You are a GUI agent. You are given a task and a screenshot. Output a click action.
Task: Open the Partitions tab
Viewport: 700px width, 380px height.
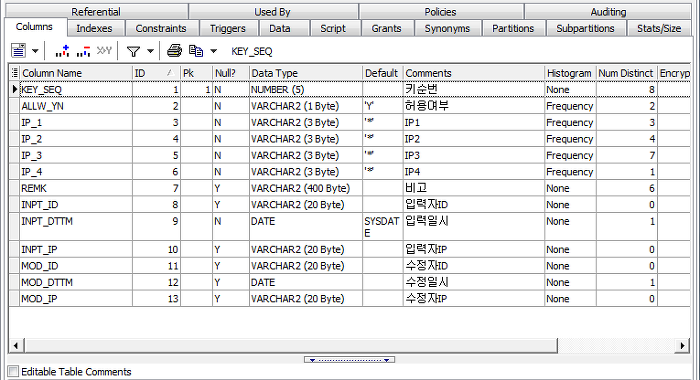coord(513,29)
